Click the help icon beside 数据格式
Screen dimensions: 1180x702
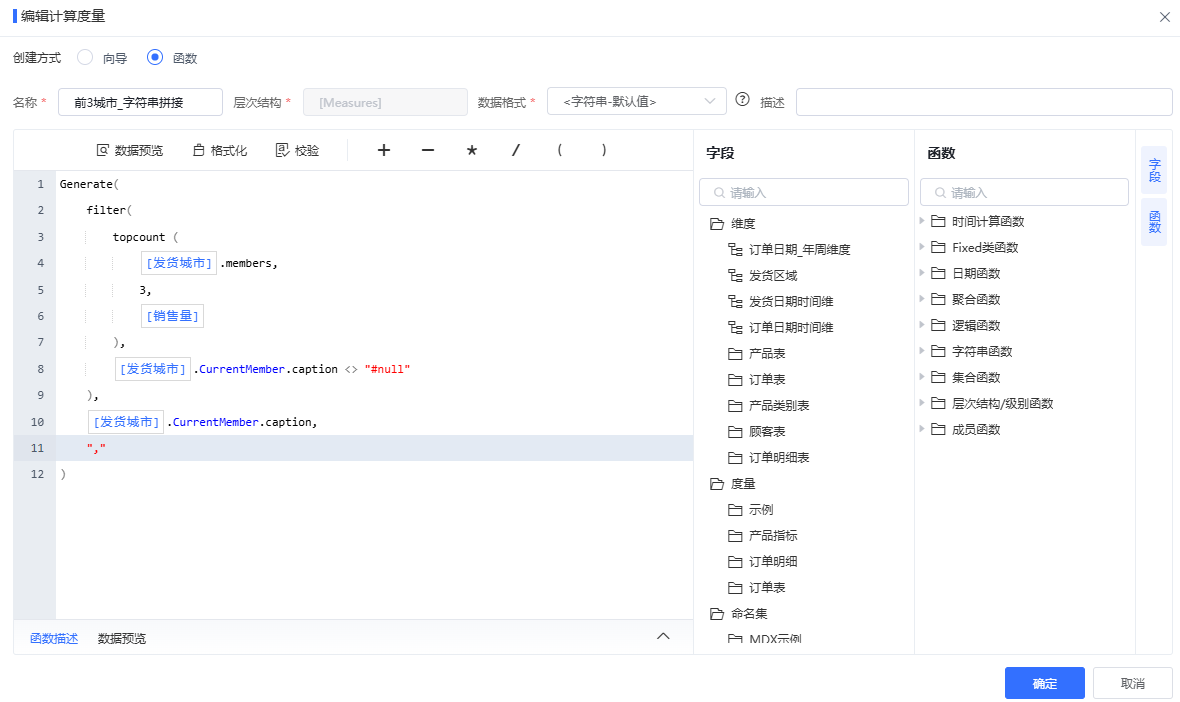(743, 99)
